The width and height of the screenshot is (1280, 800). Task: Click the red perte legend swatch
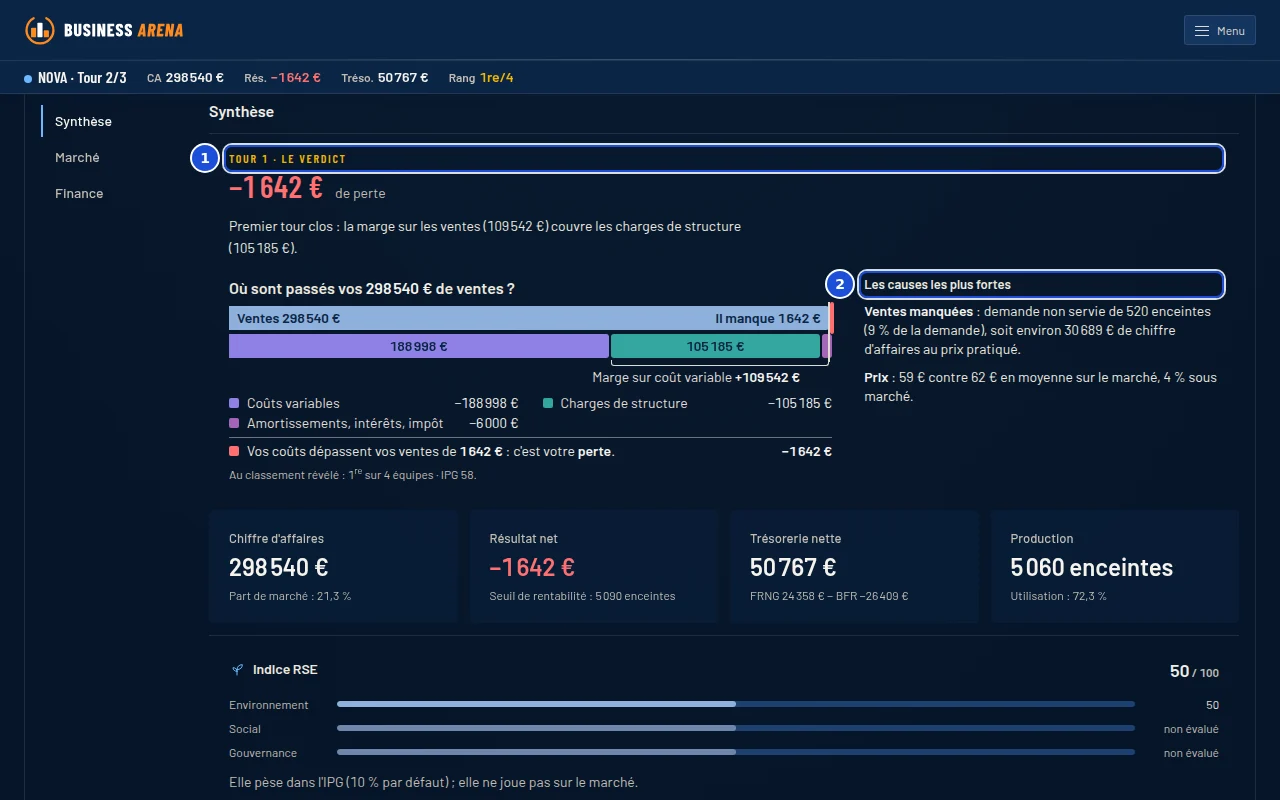(x=234, y=452)
